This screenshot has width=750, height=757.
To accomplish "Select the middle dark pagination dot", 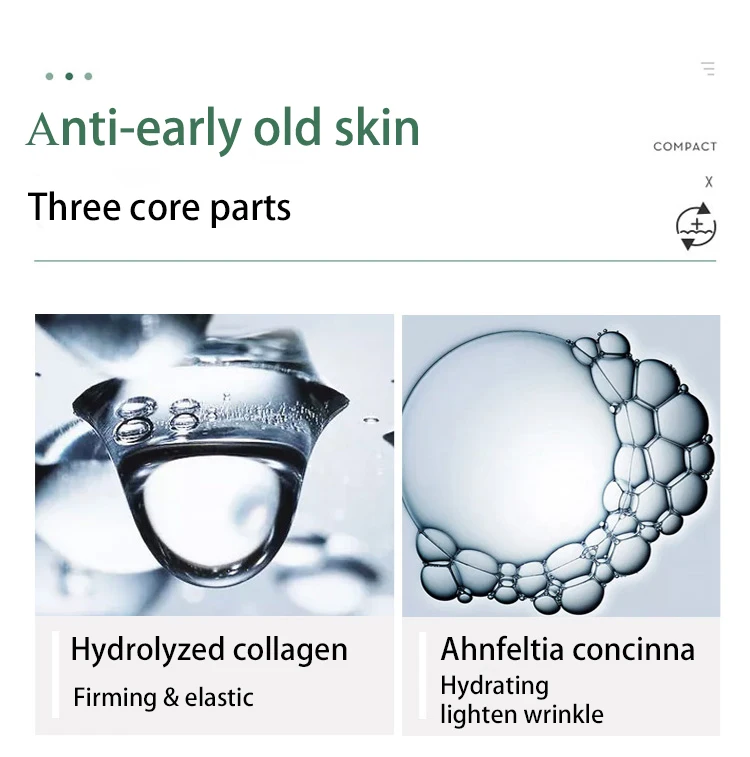I will 69,76.
